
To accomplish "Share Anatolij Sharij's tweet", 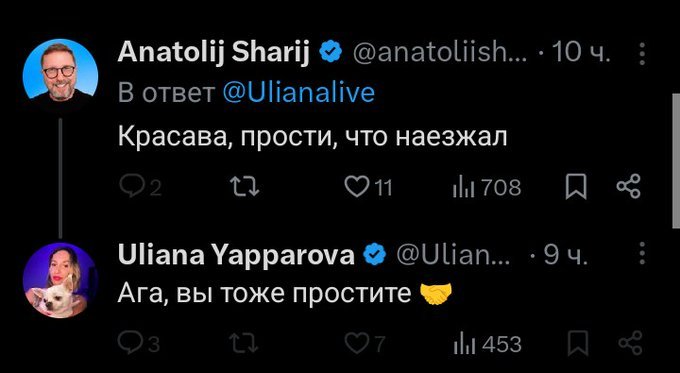I will coord(628,186).
